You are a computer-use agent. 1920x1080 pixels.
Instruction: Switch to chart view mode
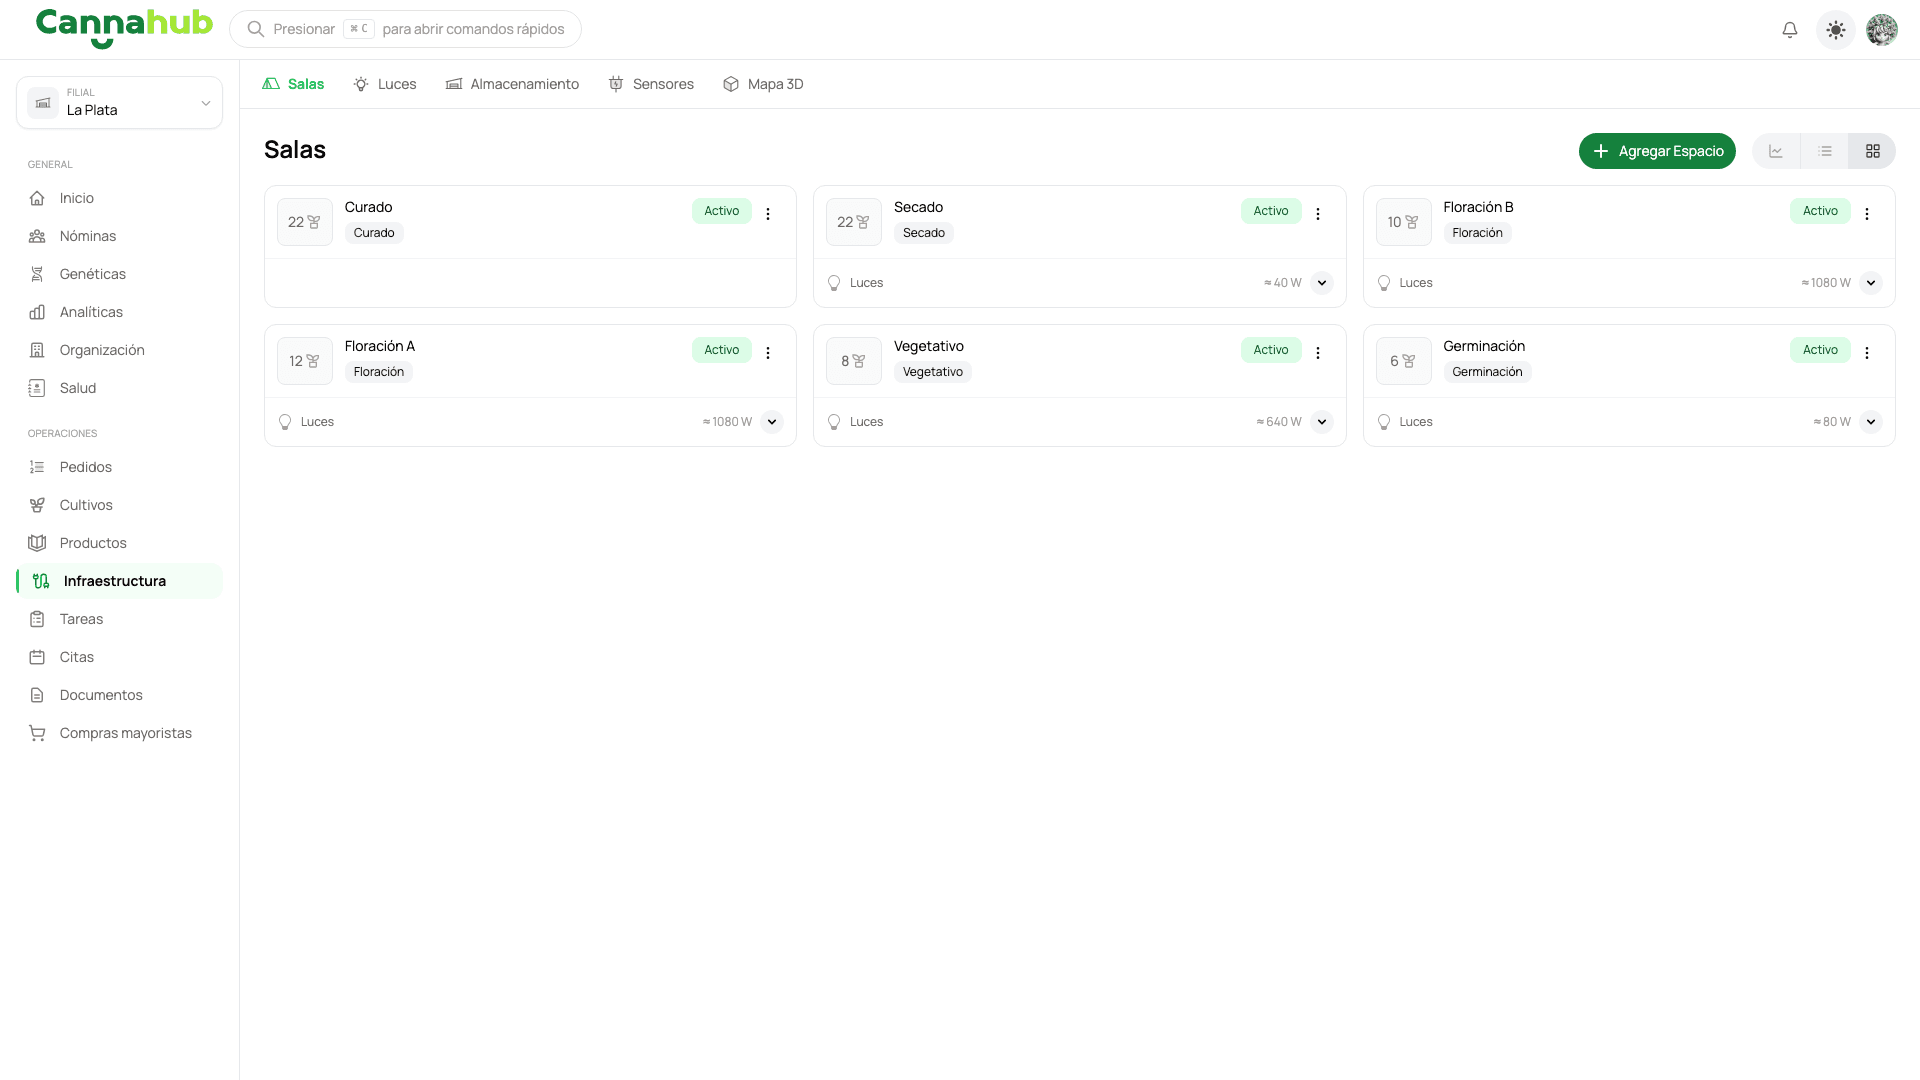[1776, 151]
